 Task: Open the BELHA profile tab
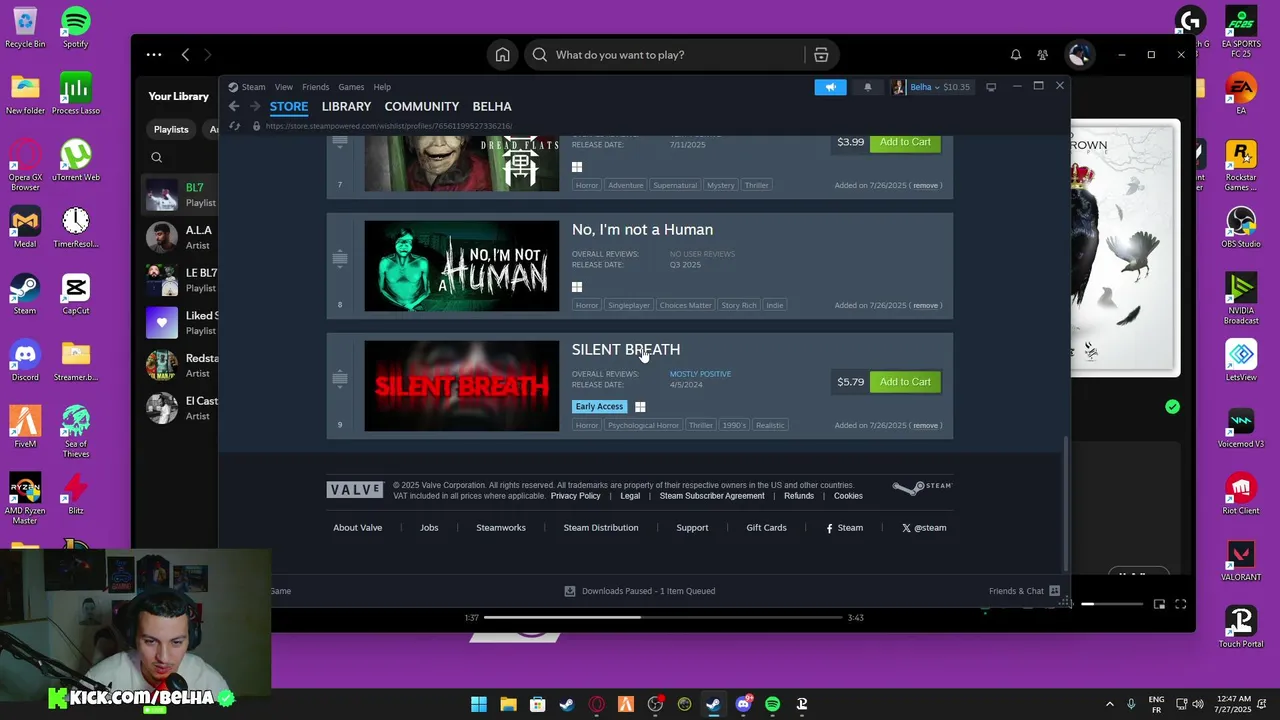click(x=492, y=106)
